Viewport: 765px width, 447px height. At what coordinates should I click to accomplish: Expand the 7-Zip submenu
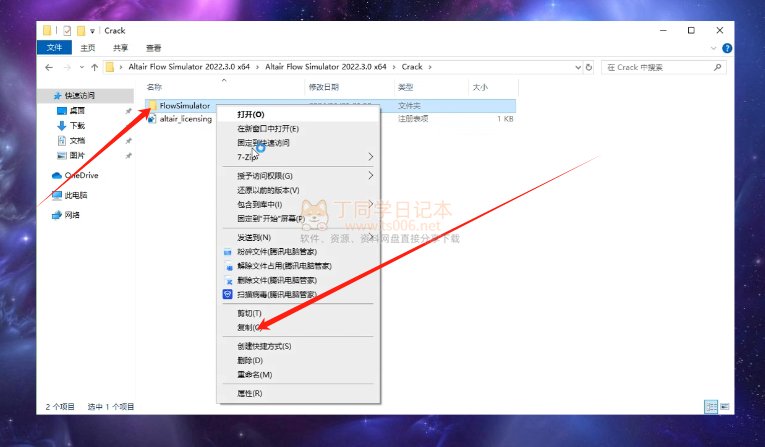(298, 157)
